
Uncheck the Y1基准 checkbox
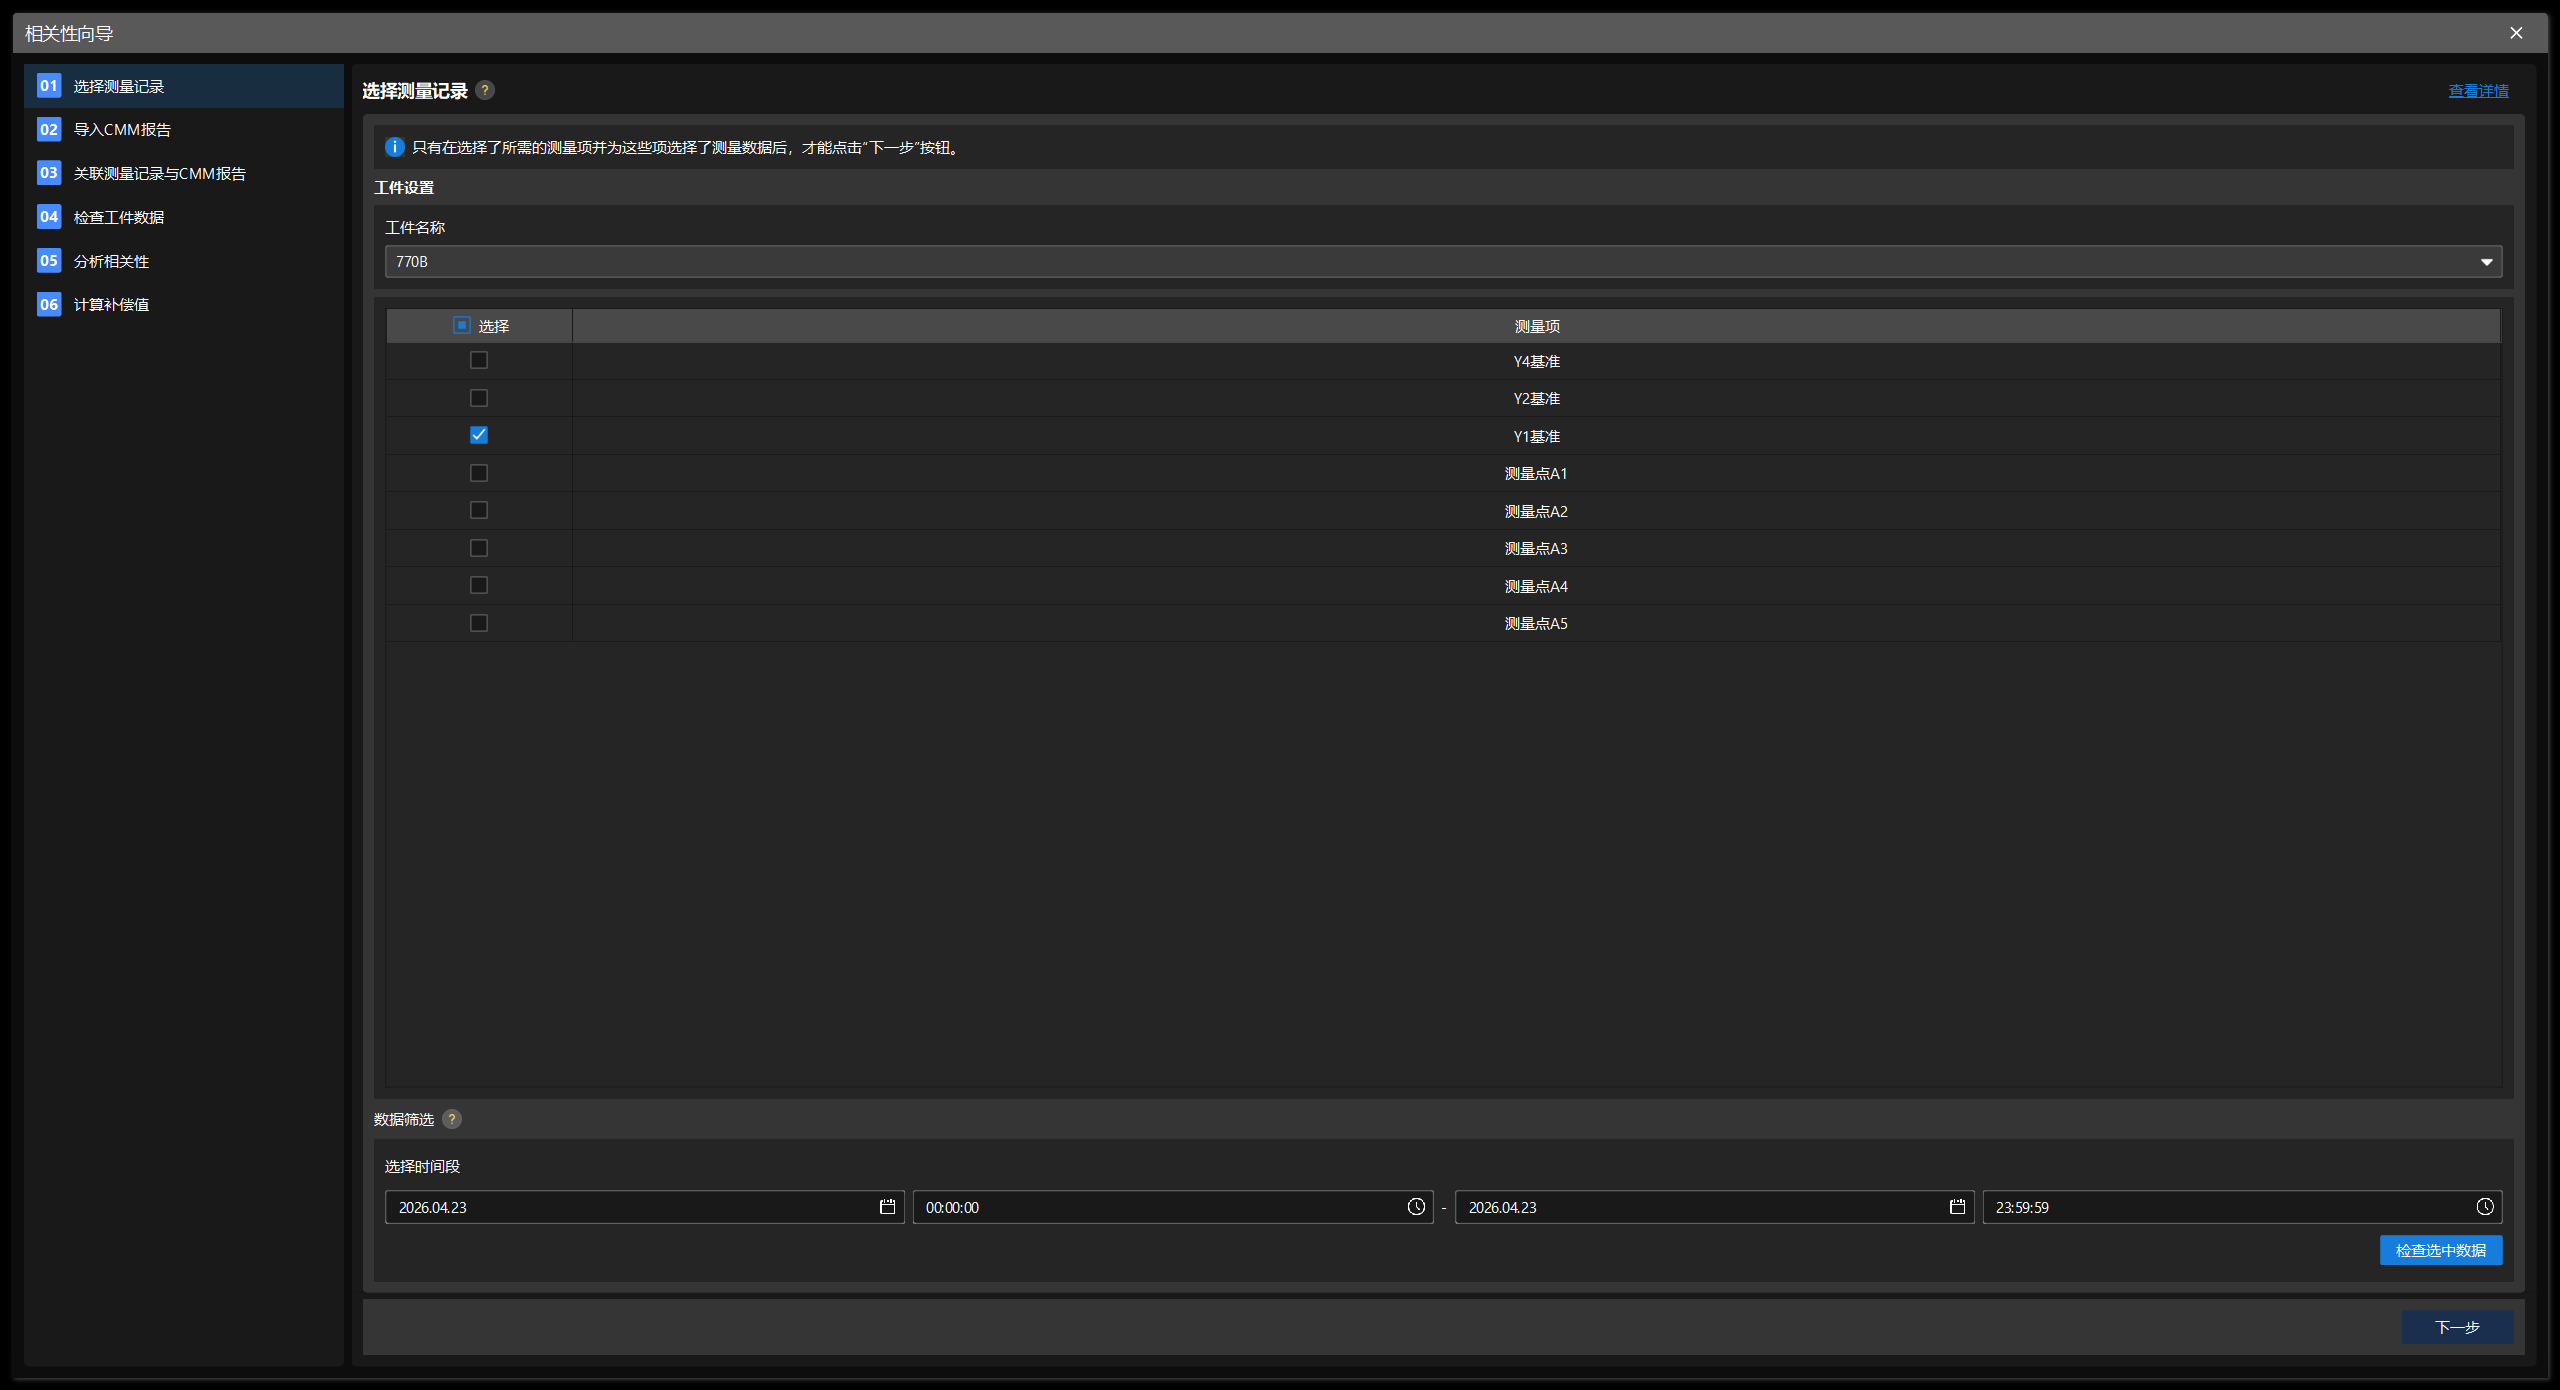pyautogui.click(x=479, y=435)
